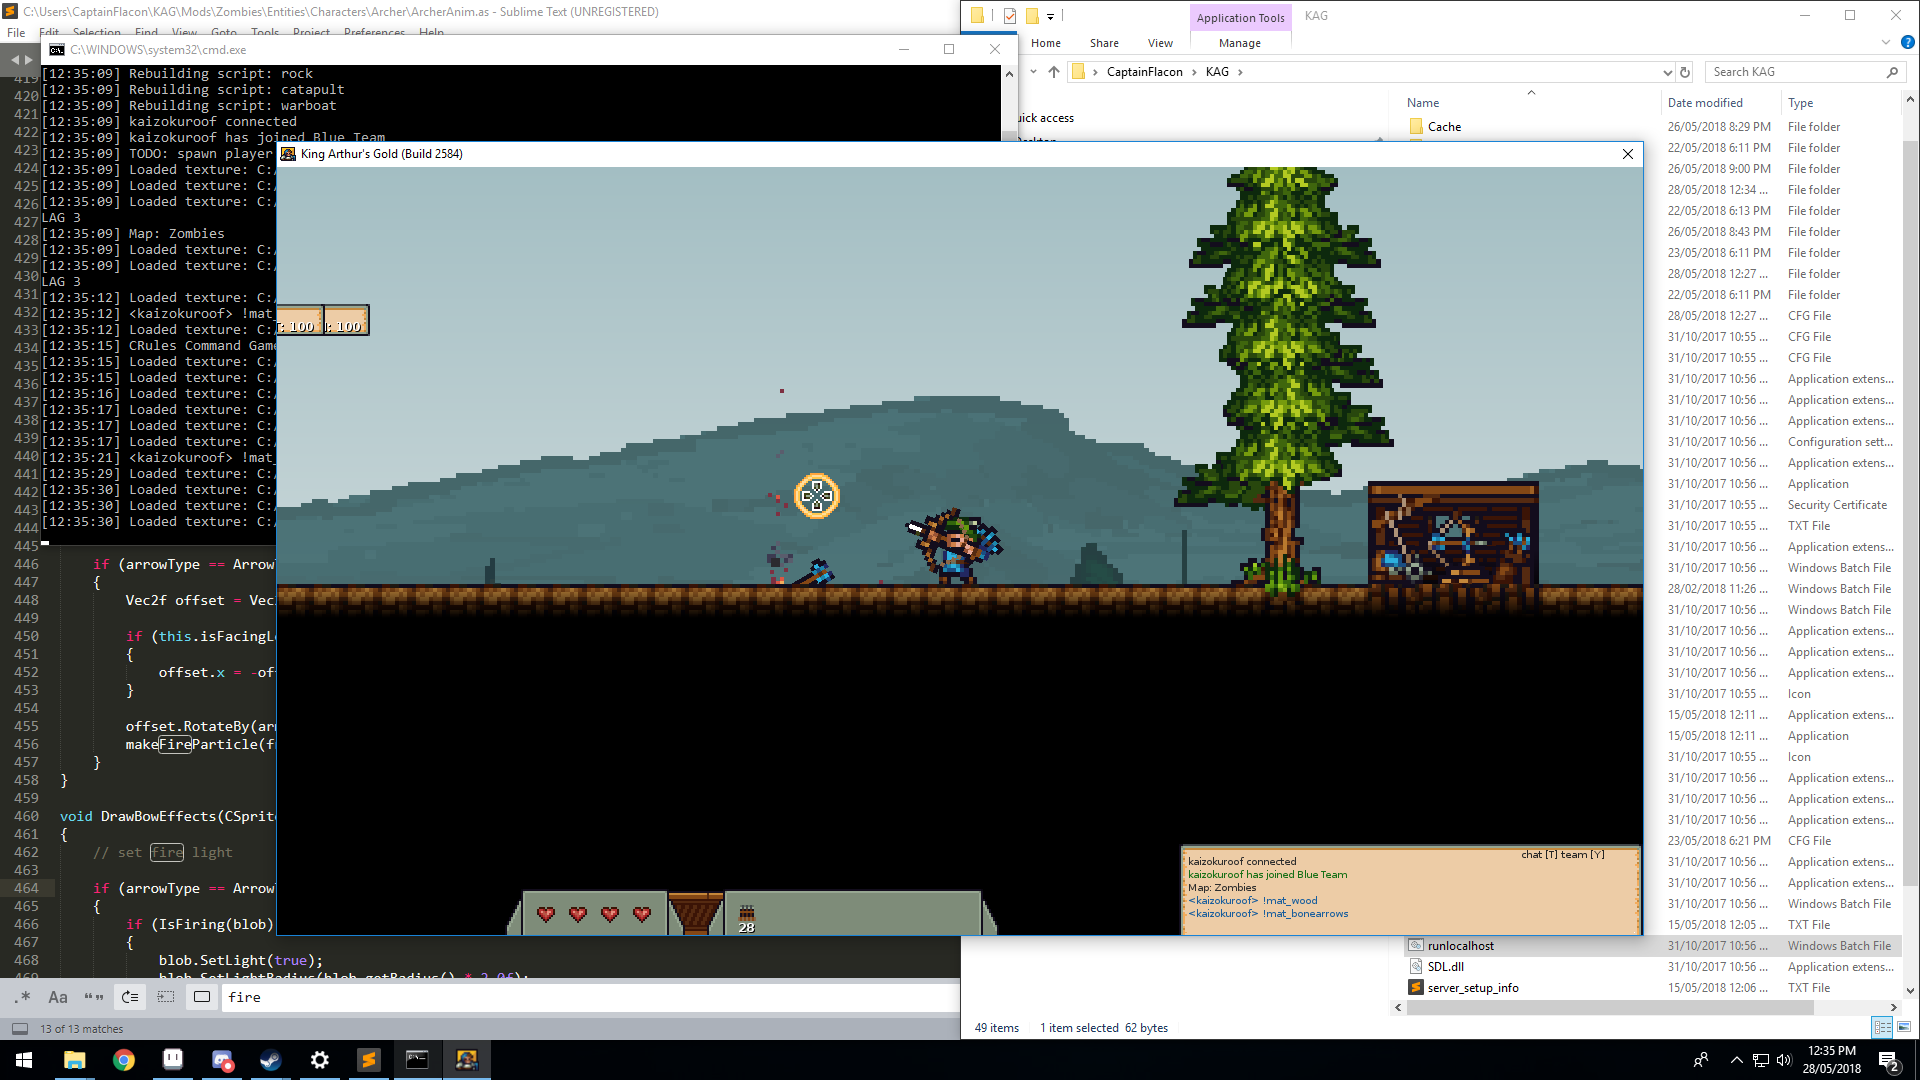The width and height of the screenshot is (1920, 1080).
Task: Select the runlocalhost batch file
Action: 1460,946
